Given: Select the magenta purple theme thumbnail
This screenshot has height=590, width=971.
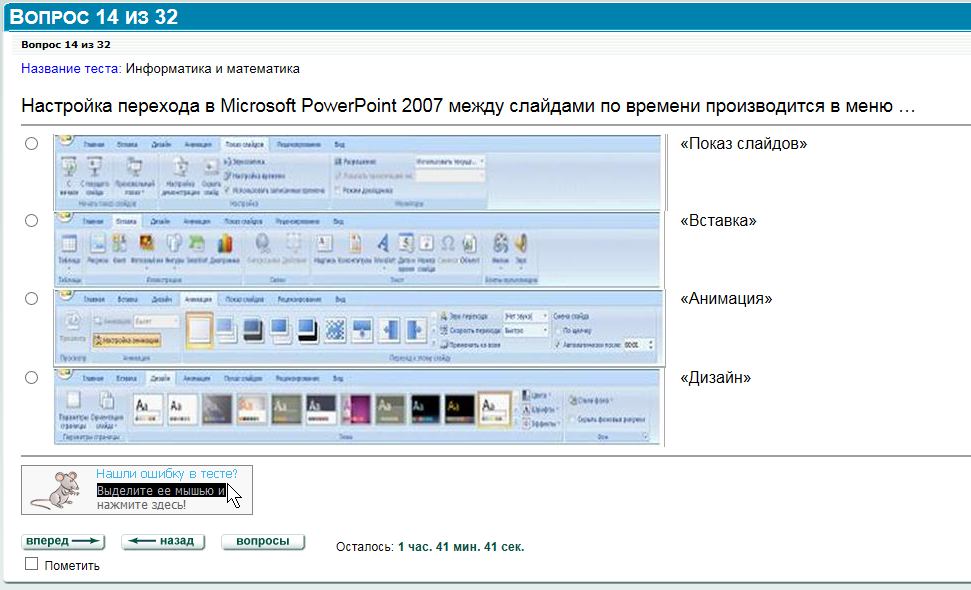Looking at the screenshot, I should pyautogui.click(x=355, y=409).
